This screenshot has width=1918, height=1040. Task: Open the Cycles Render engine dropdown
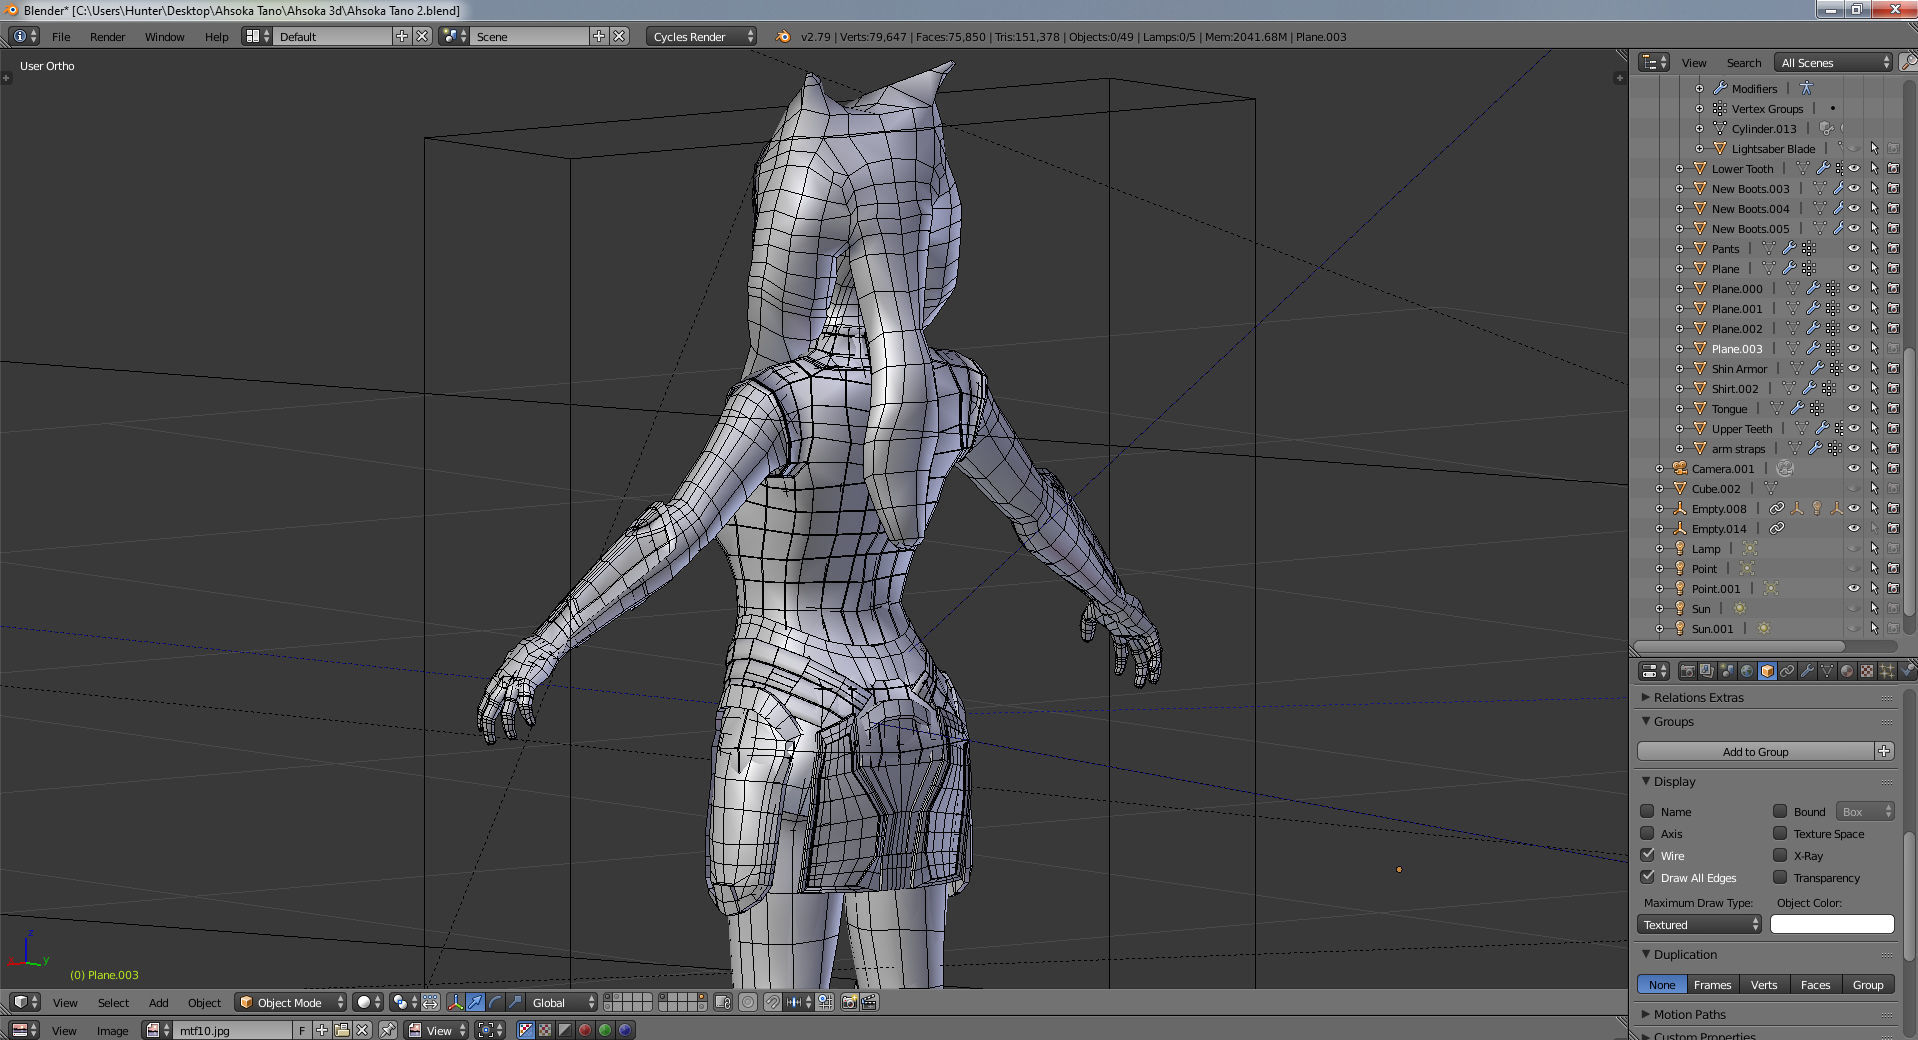[702, 36]
